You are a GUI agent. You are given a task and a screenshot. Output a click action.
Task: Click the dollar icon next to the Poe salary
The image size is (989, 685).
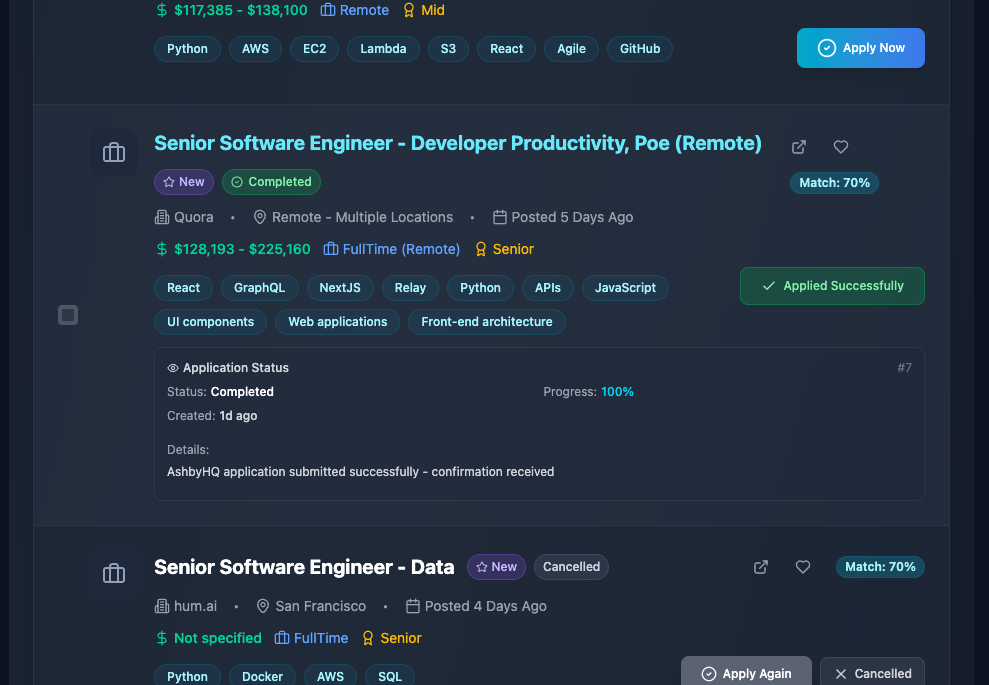click(160, 249)
